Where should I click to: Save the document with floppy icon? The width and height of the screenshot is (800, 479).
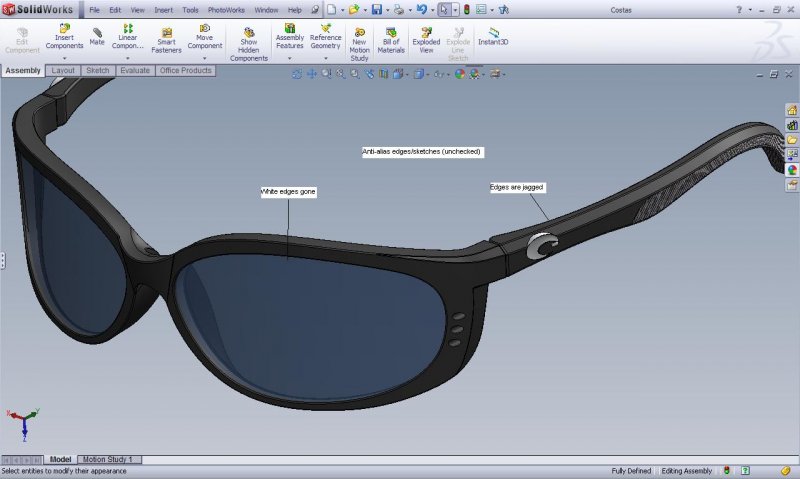coord(377,9)
